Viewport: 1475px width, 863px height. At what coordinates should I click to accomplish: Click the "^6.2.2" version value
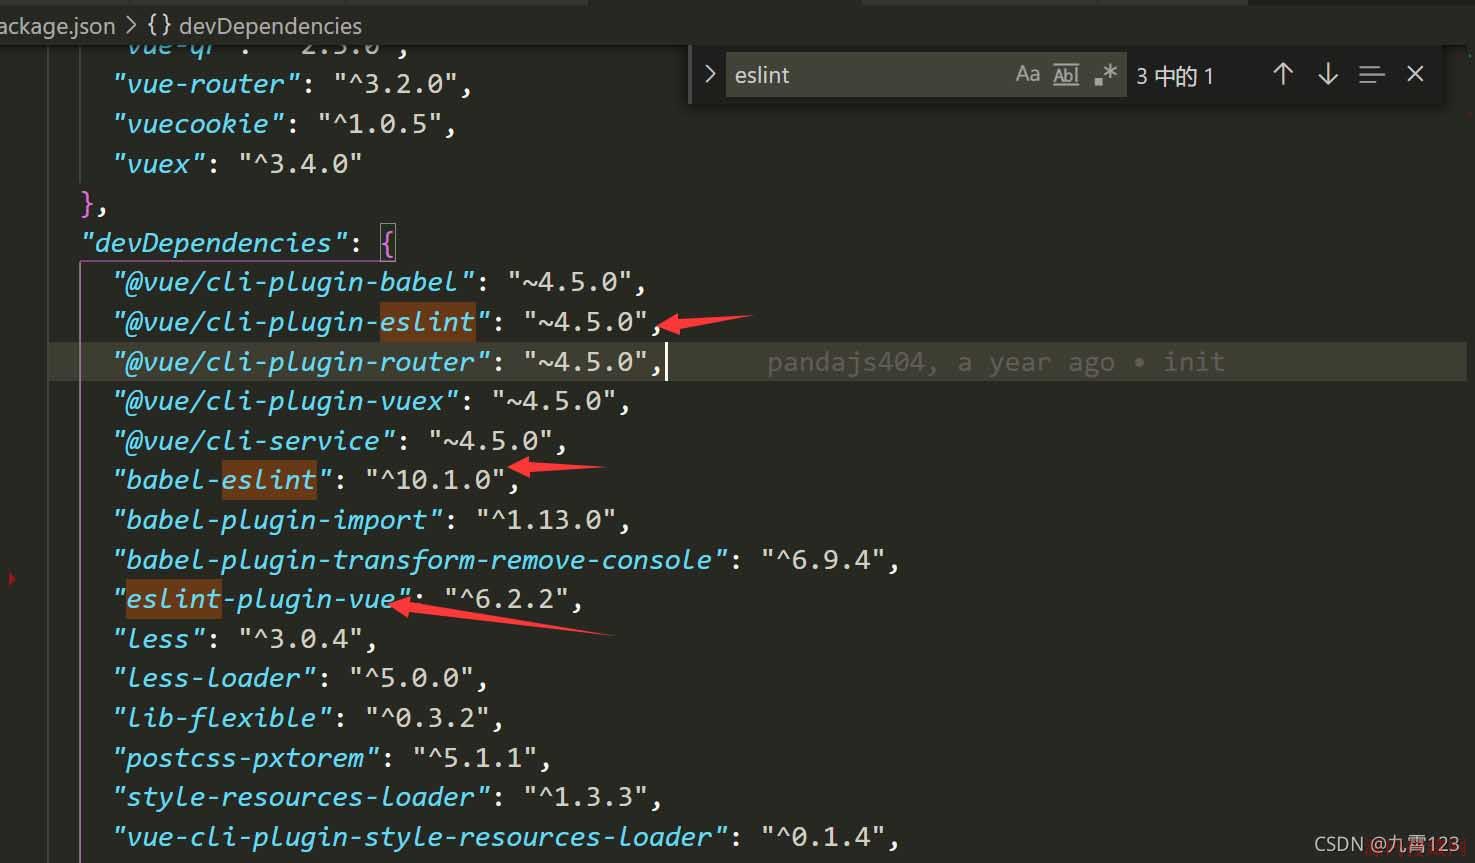tap(506, 599)
